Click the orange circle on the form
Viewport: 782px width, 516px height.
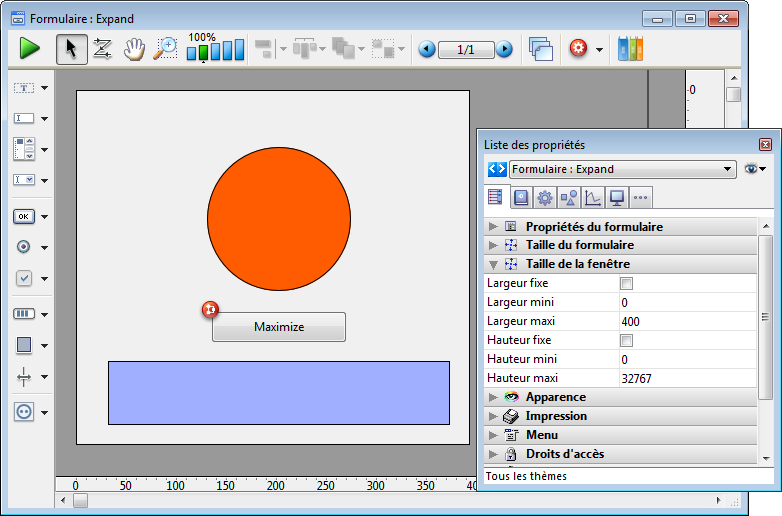pyautogui.click(x=279, y=218)
